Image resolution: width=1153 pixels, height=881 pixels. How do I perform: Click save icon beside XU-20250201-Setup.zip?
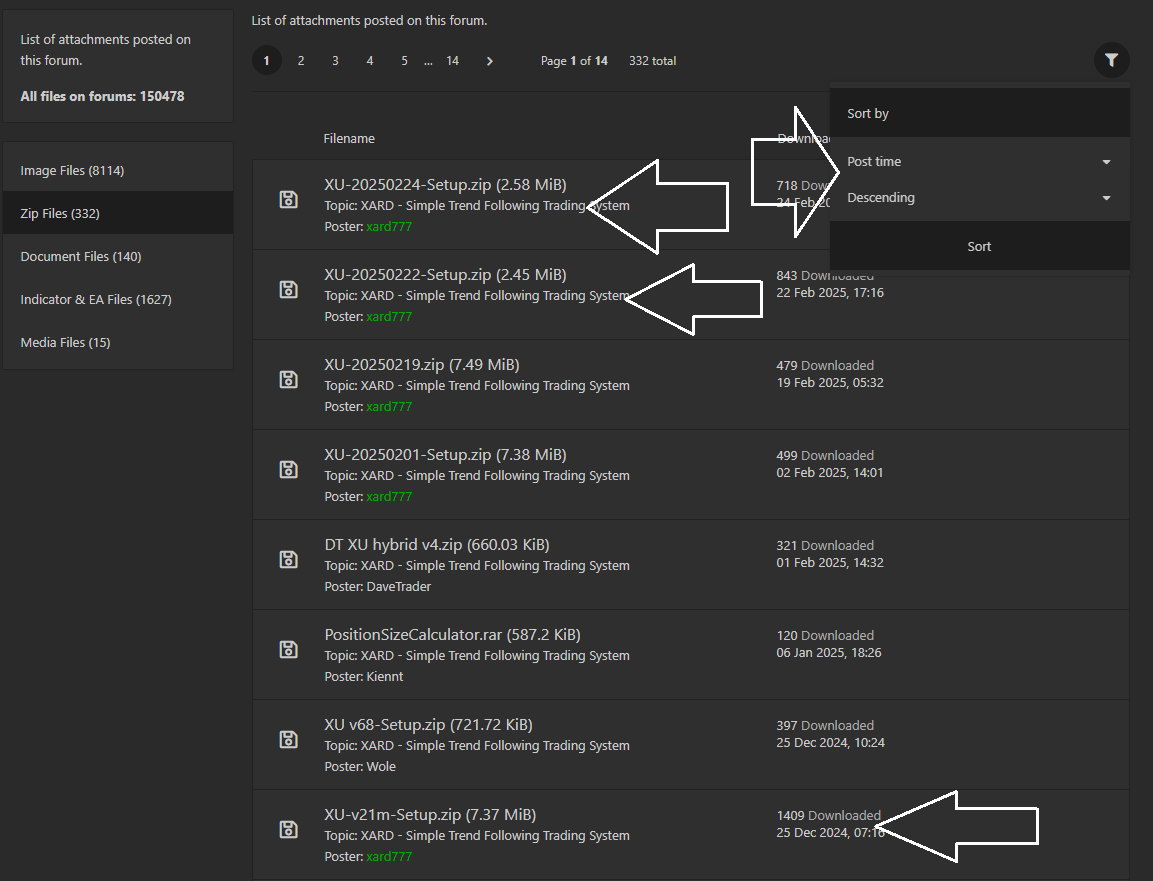coord(288,469)
